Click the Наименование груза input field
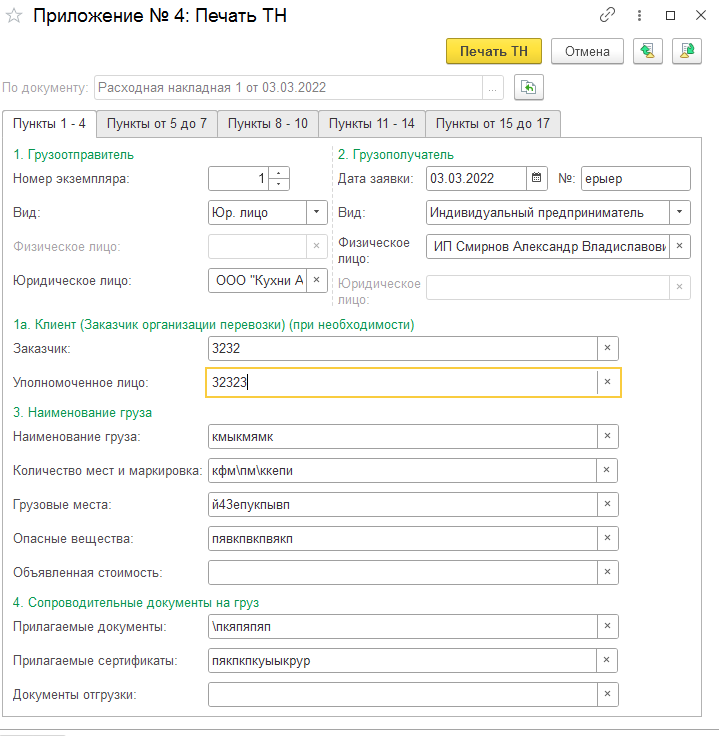The width and height of the screenshot is (719, 736). [x=403, y=436]
